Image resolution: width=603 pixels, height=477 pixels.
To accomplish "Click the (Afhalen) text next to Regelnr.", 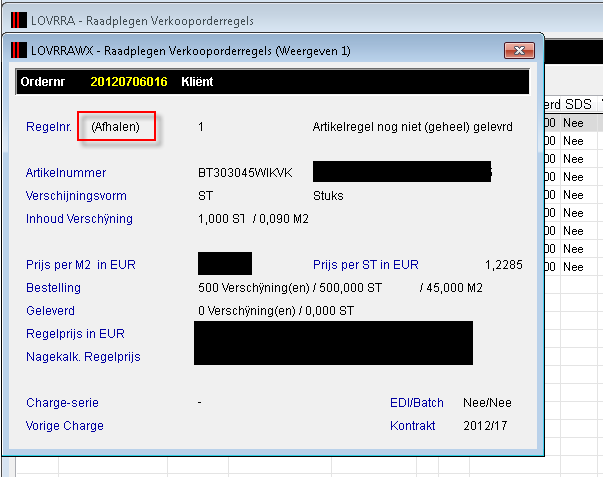I will tap(115, 127).
